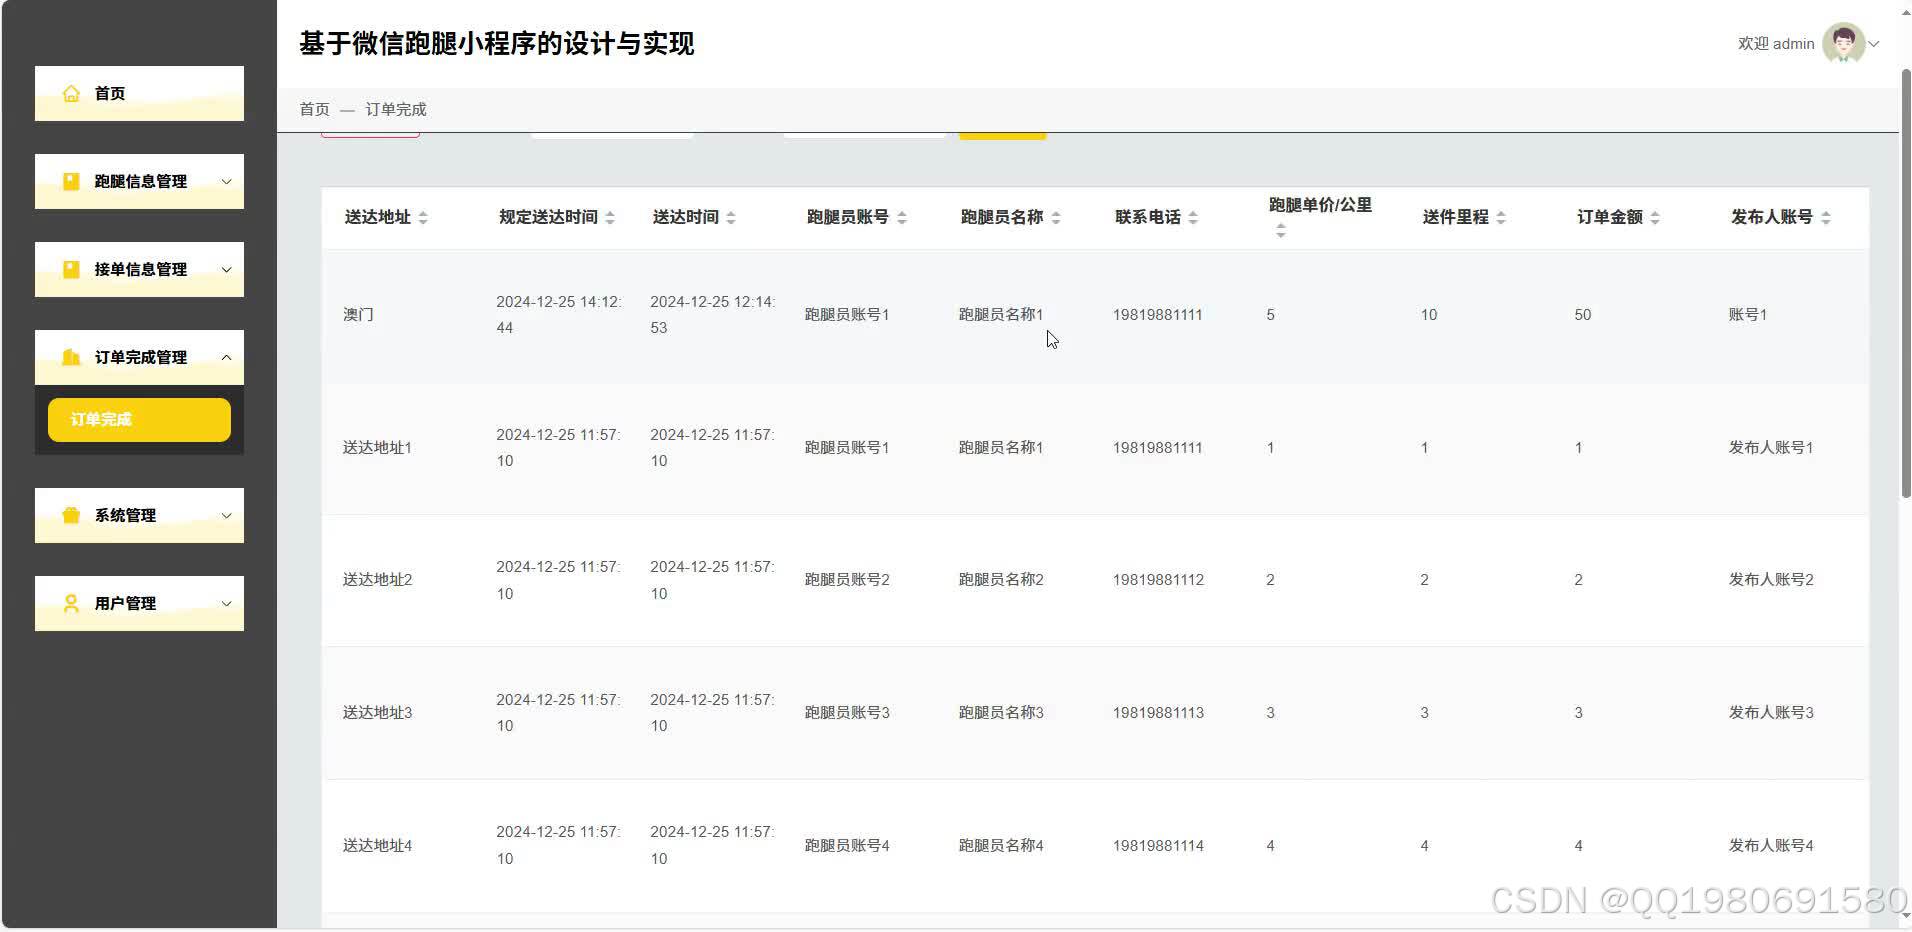Toggle descending sort on 送达时间 column
Viewport: 1912px width, 932px height.
[x=732, y=222]
